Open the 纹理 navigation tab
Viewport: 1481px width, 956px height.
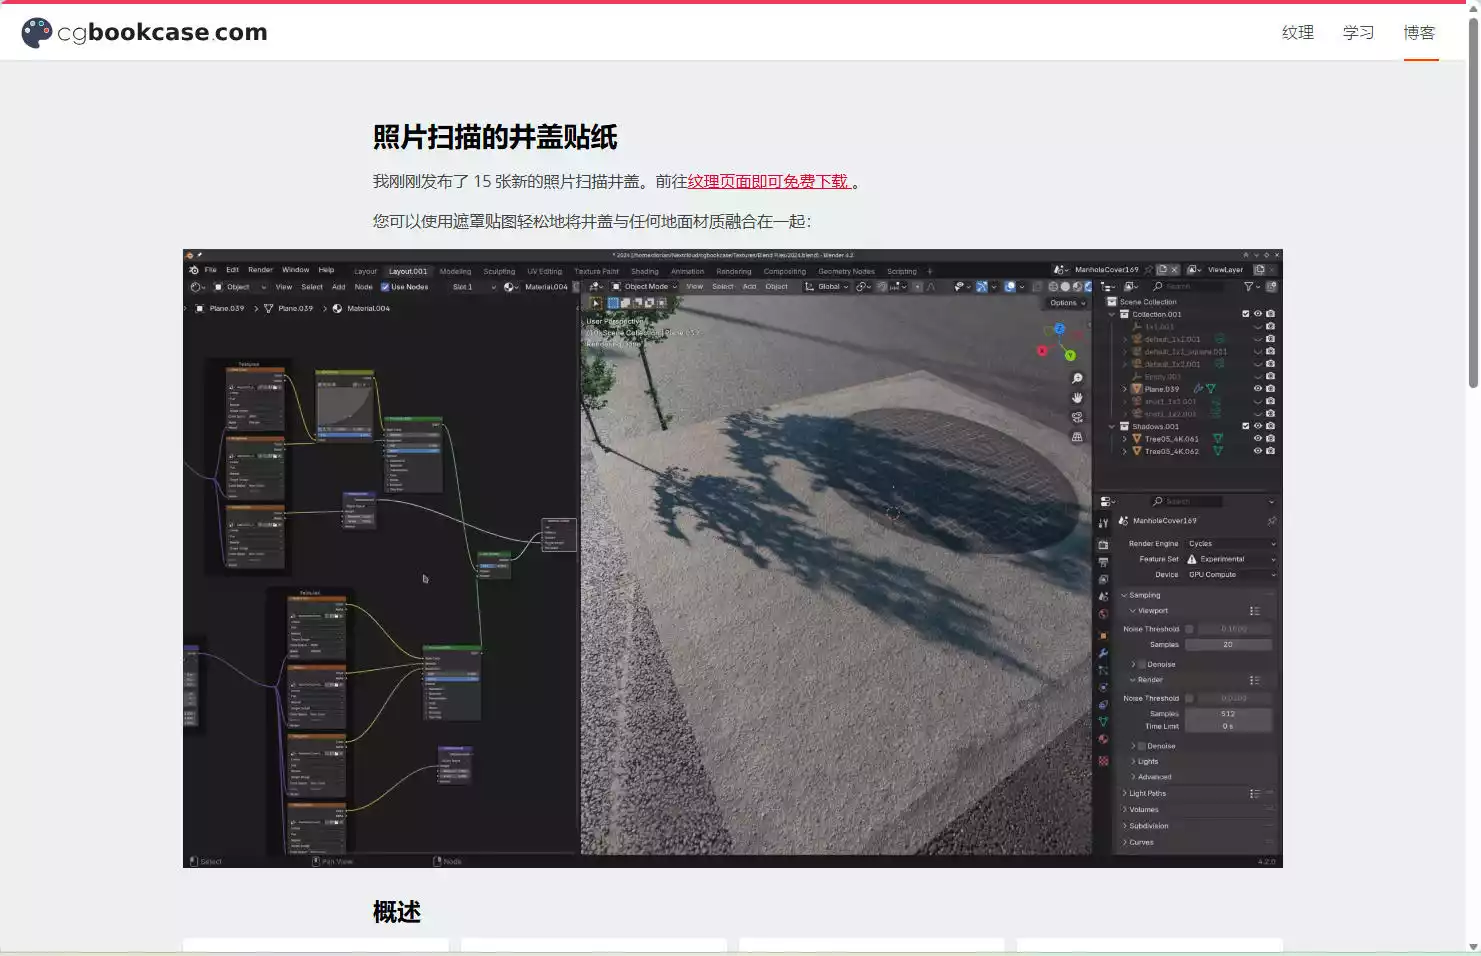[x=1298, y=33]
